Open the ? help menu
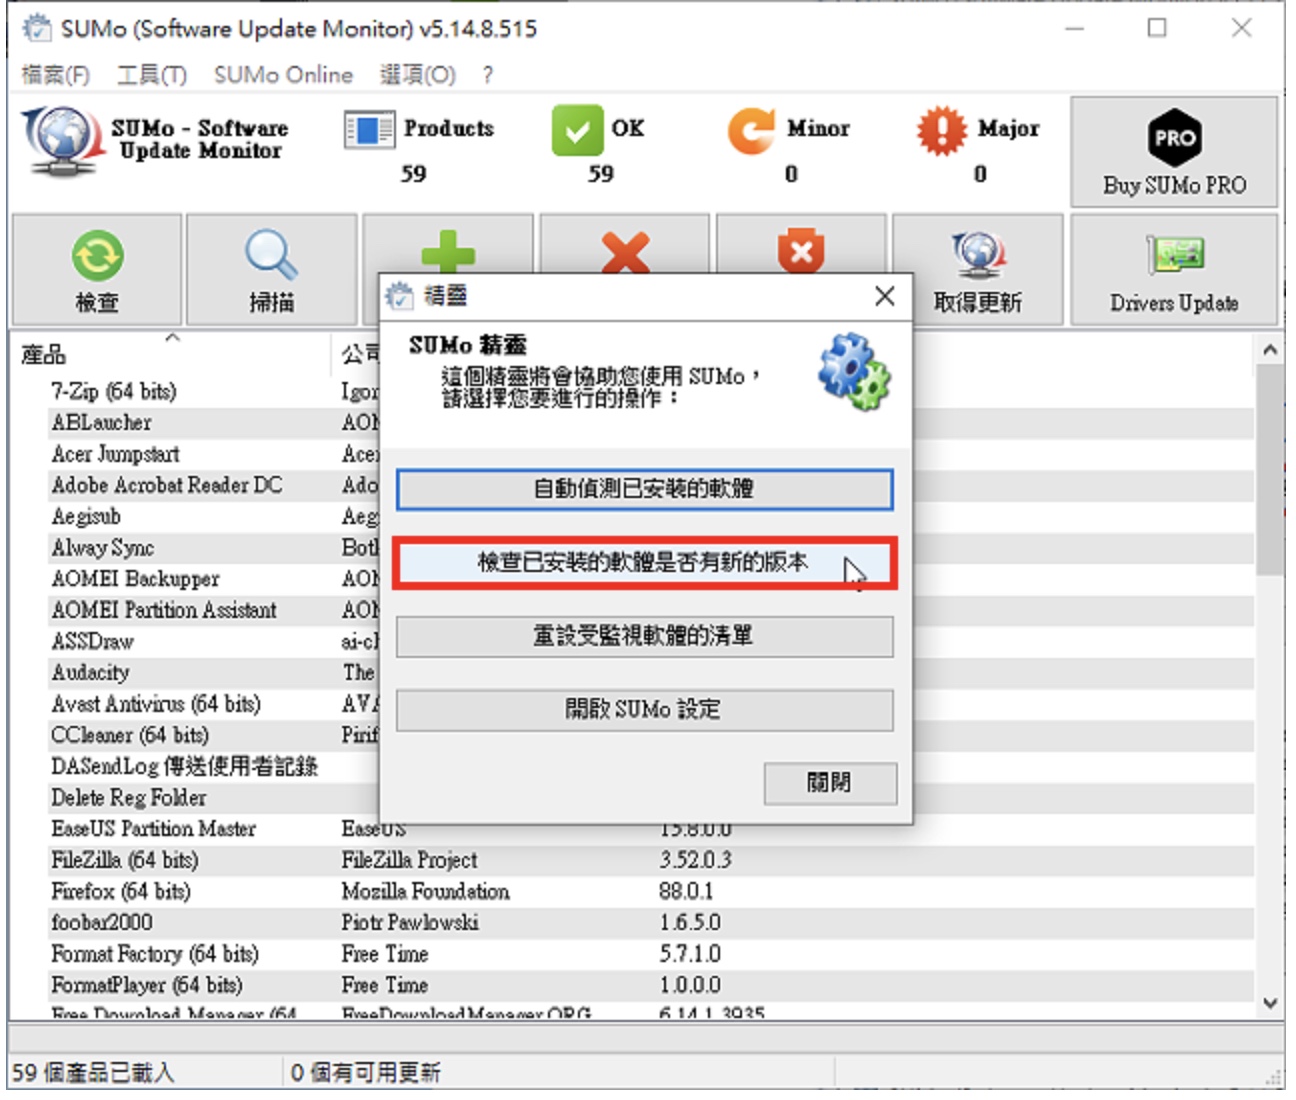The height and width of the screenshot is (1100, 1296). coord(487,75)
